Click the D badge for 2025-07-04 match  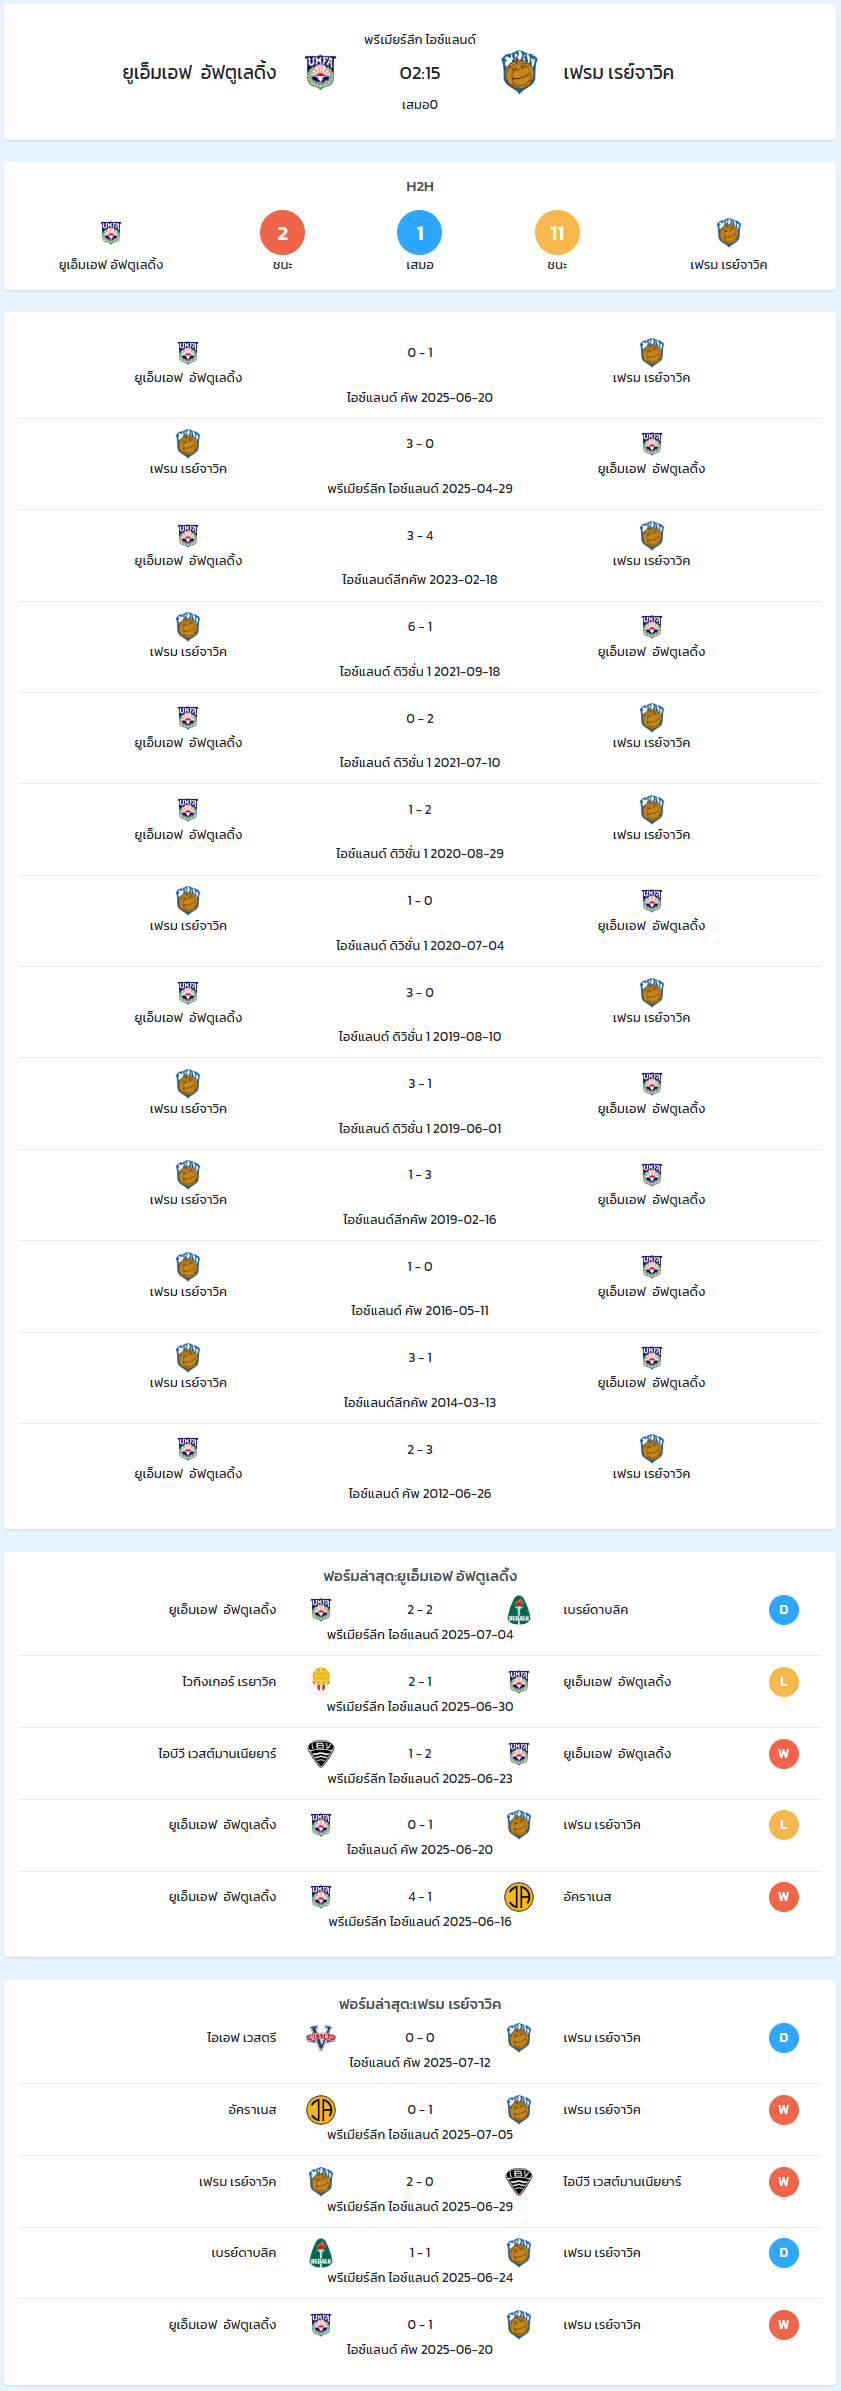click(x=784, y=1610)
